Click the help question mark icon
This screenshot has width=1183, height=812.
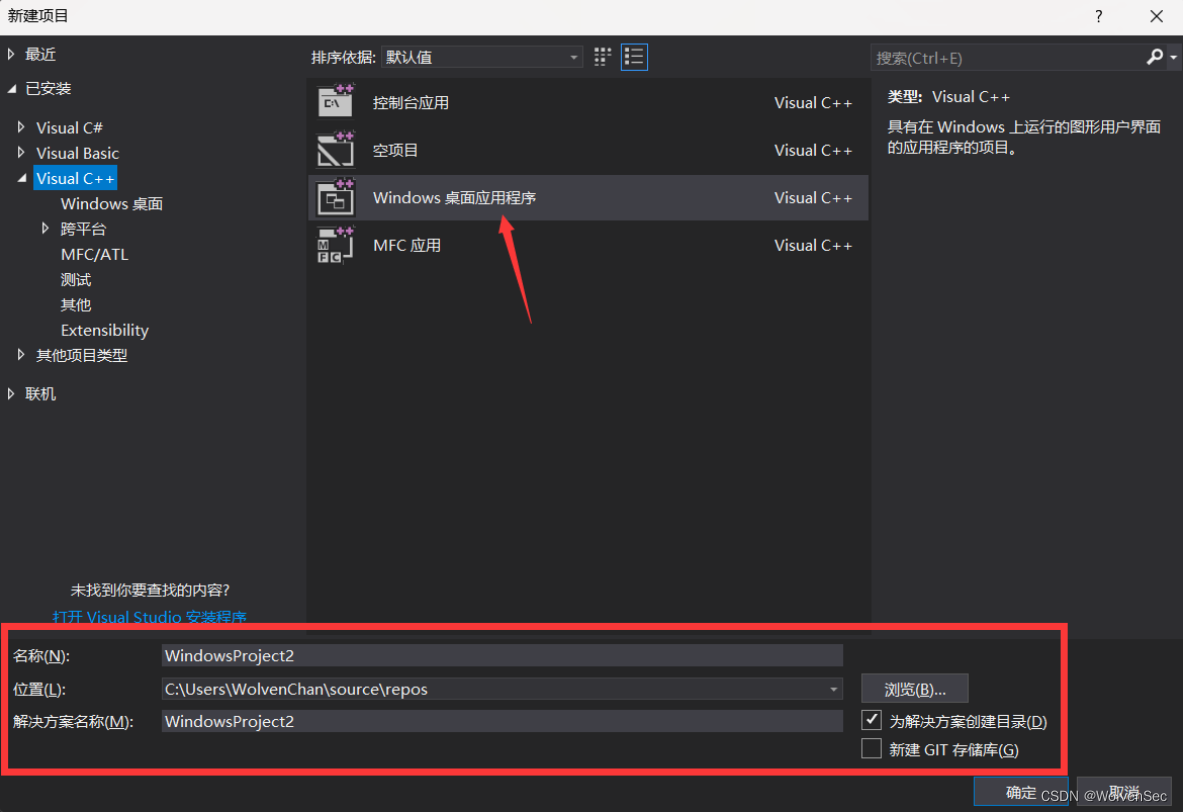(x=1098, y=16)
